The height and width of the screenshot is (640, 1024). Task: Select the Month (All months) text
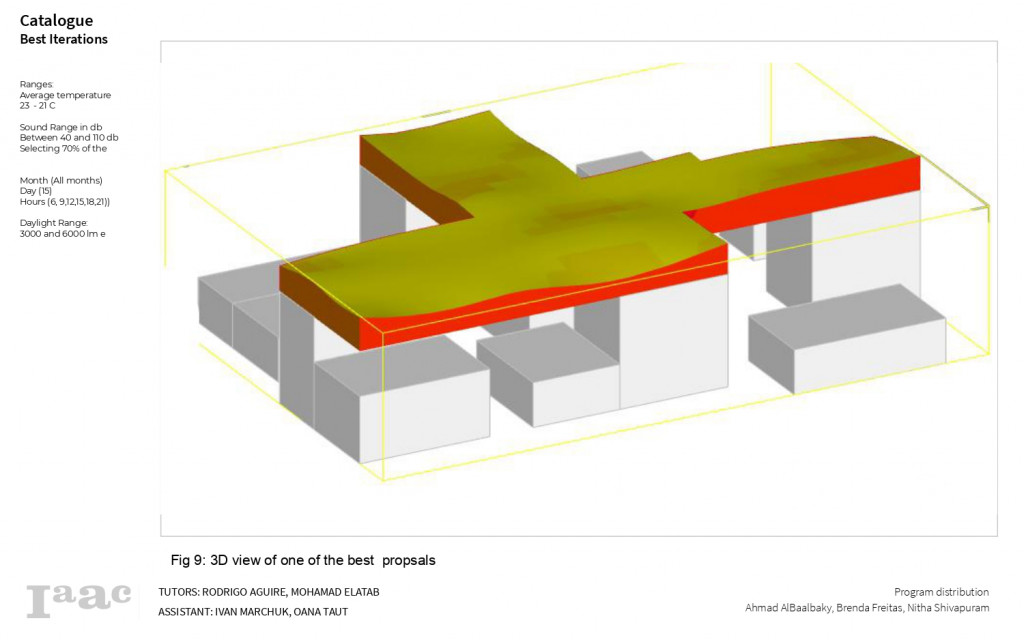(61, 180)
